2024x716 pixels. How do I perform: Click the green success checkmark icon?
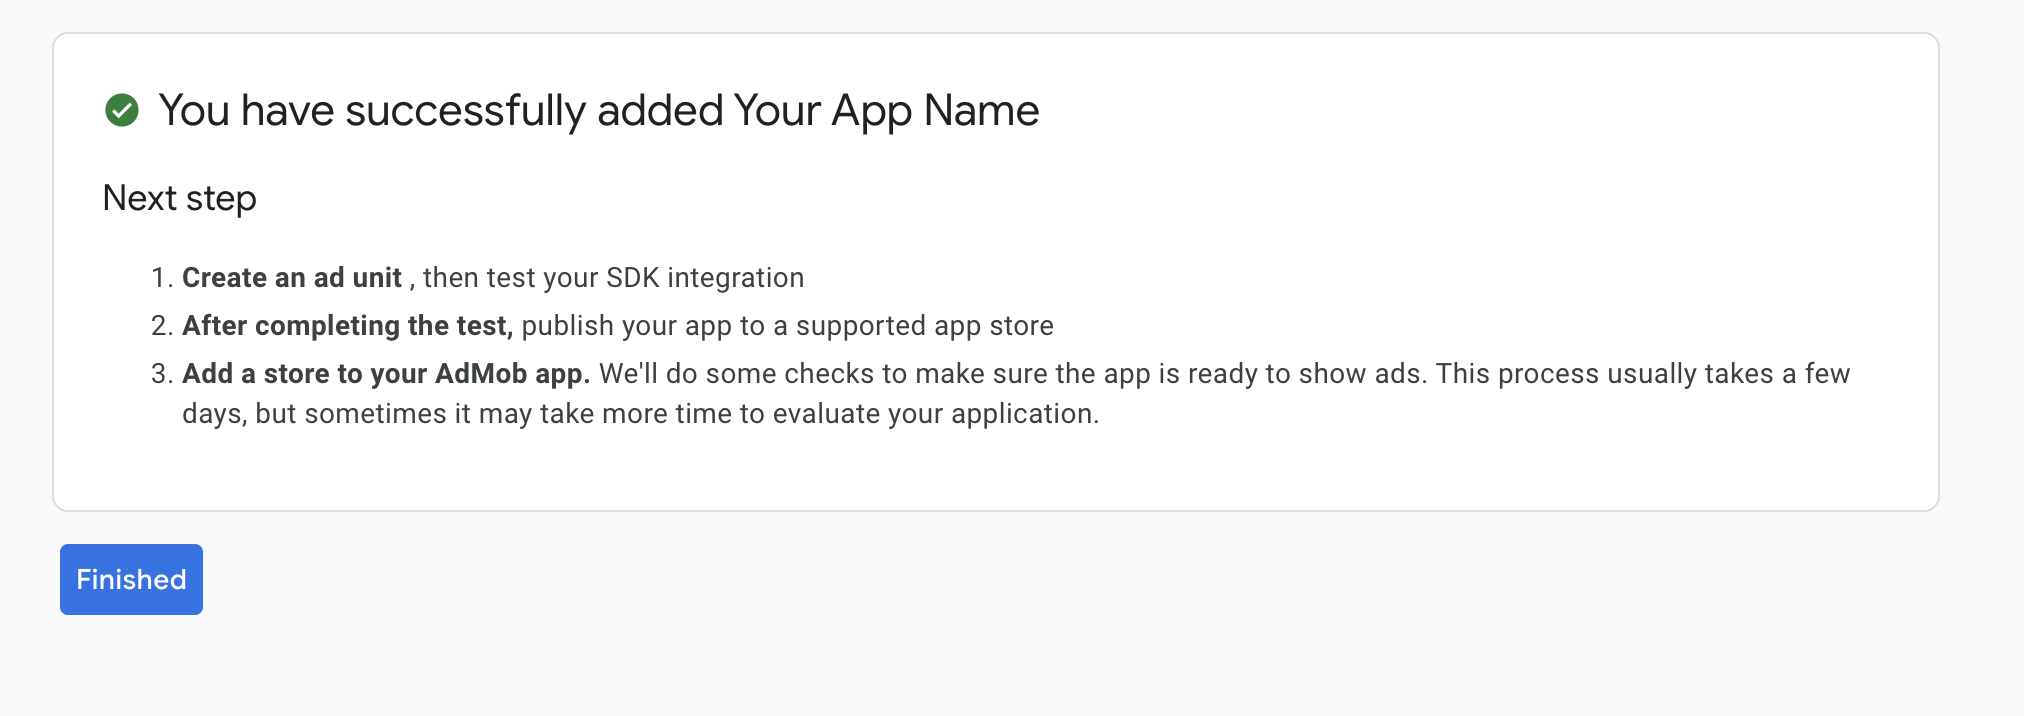(122, 110)
